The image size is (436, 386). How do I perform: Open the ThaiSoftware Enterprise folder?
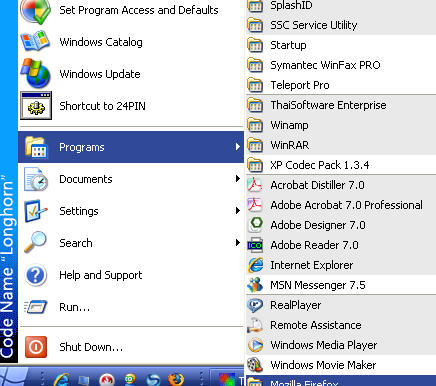tap(341, 105)
